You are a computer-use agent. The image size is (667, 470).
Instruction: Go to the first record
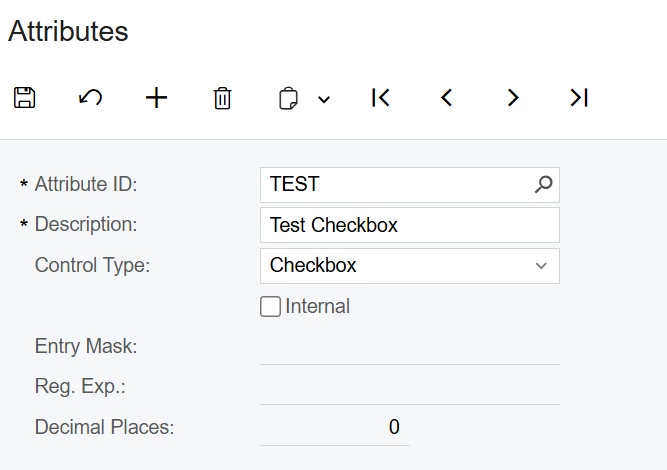click(381, 98)
